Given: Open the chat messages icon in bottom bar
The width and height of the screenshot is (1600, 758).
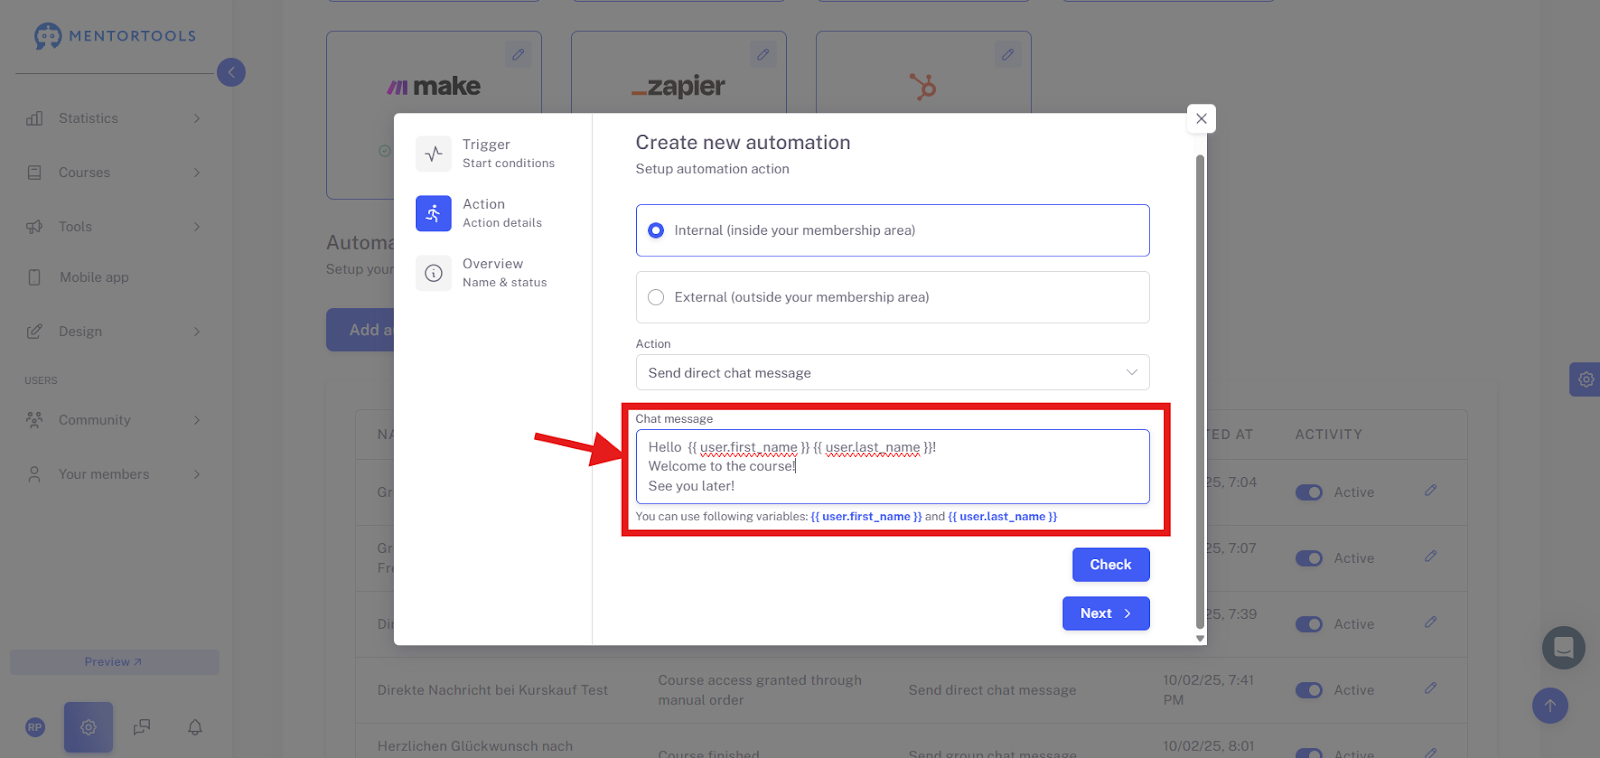Looking at the screenshot, I should (142, 727).
